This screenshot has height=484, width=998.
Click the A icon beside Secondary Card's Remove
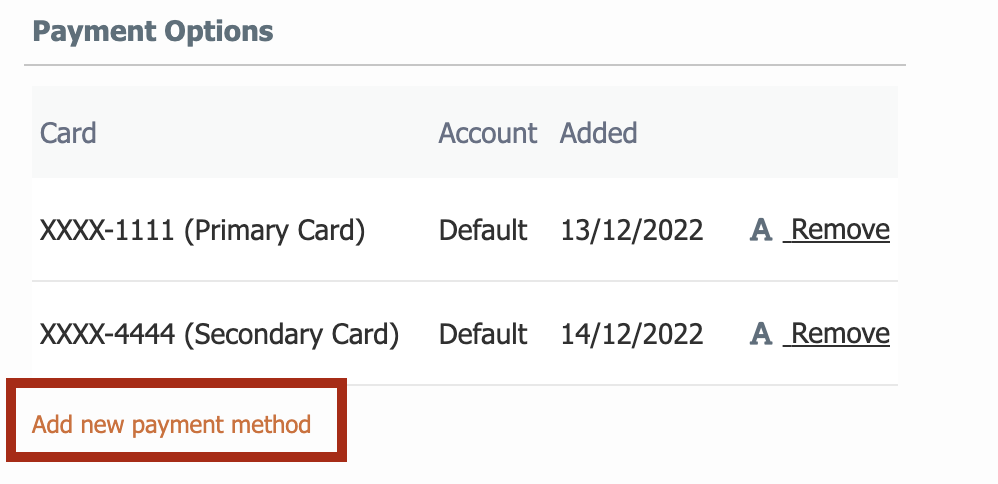761,334
